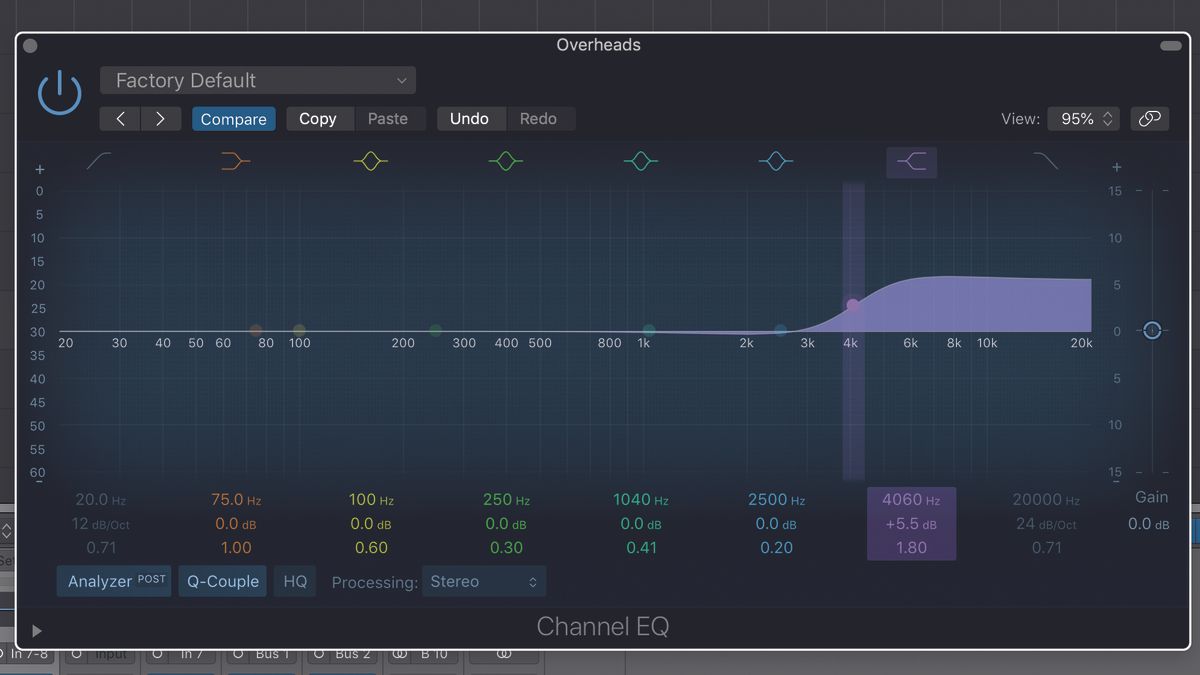This screenshot has height=675, width=1200.
Task: Open the Processing Stereo dropdown
Action: click(484, 580)
